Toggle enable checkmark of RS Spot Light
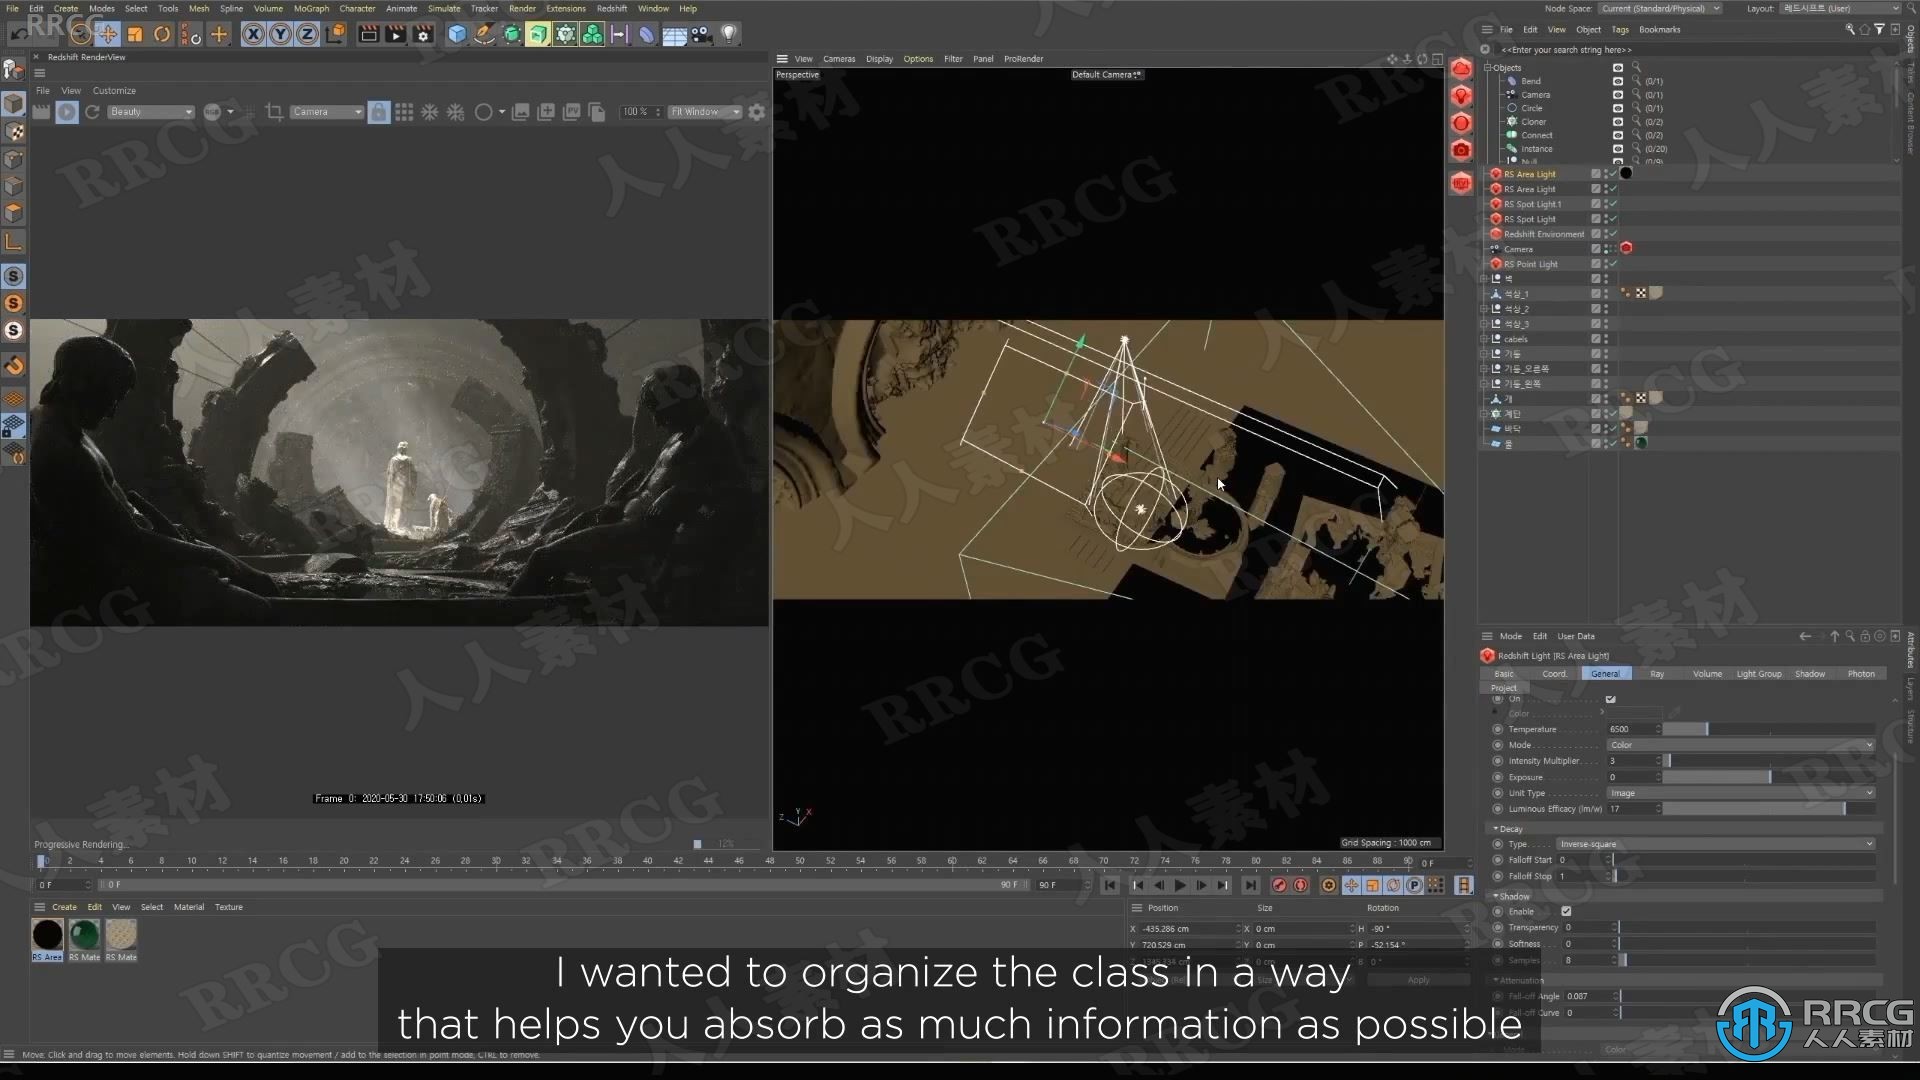Viewport: 1920px width, 1080px height. [x=1612, y=219]
